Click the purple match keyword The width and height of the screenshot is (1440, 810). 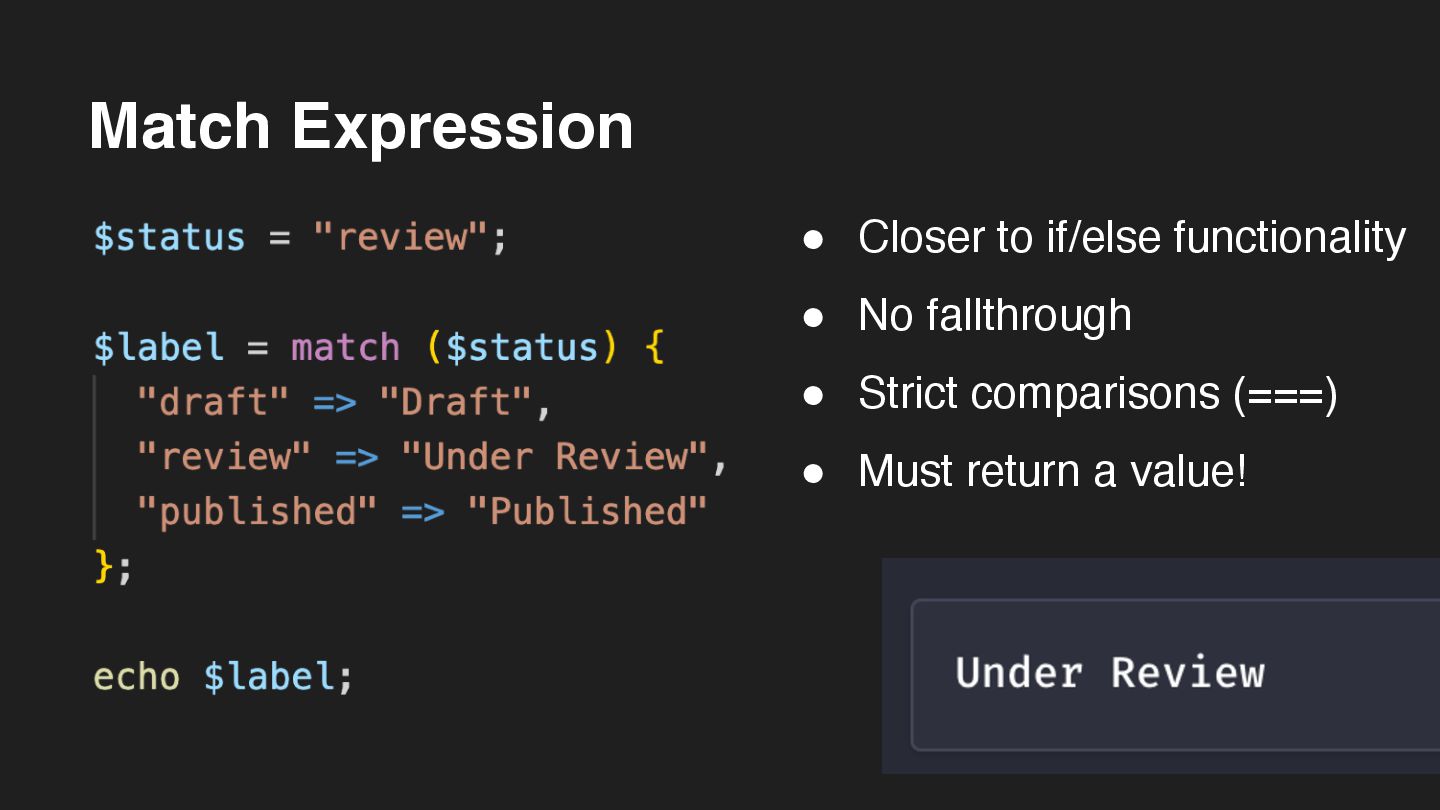(346, 347)
